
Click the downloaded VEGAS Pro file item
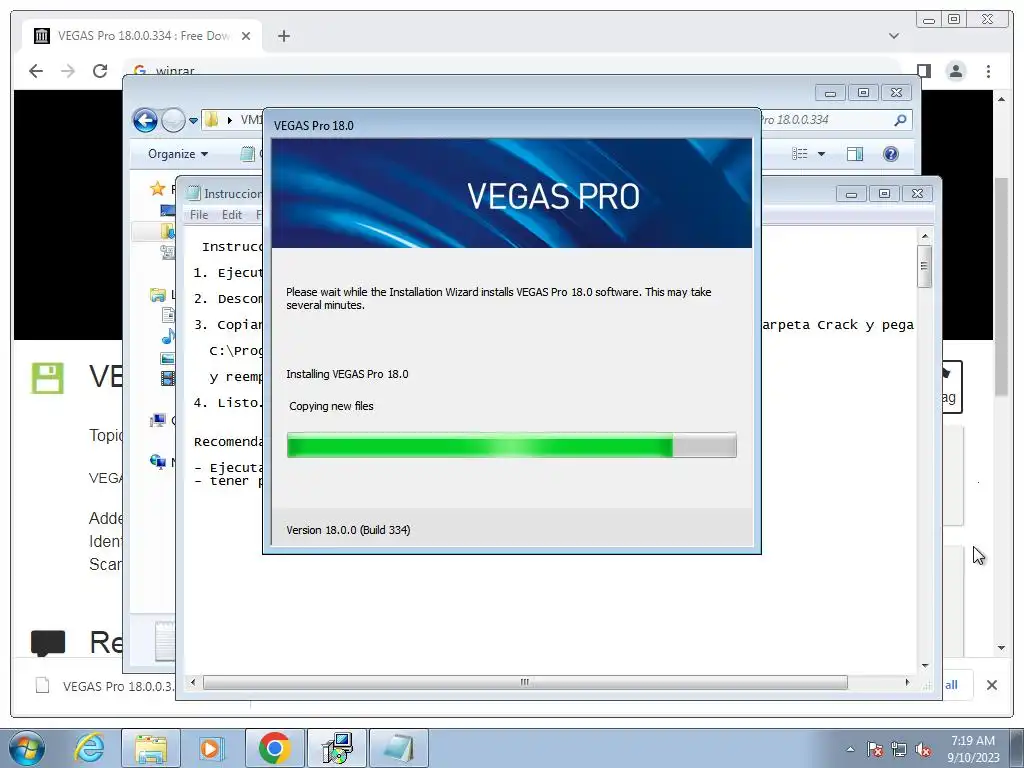pos(106,686)
